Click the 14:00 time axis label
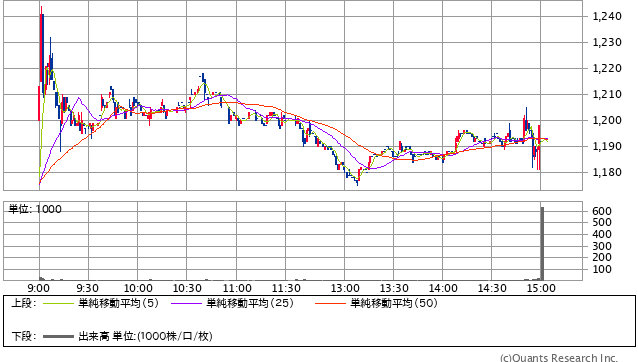Screen dimensions: 638x362 443,288
